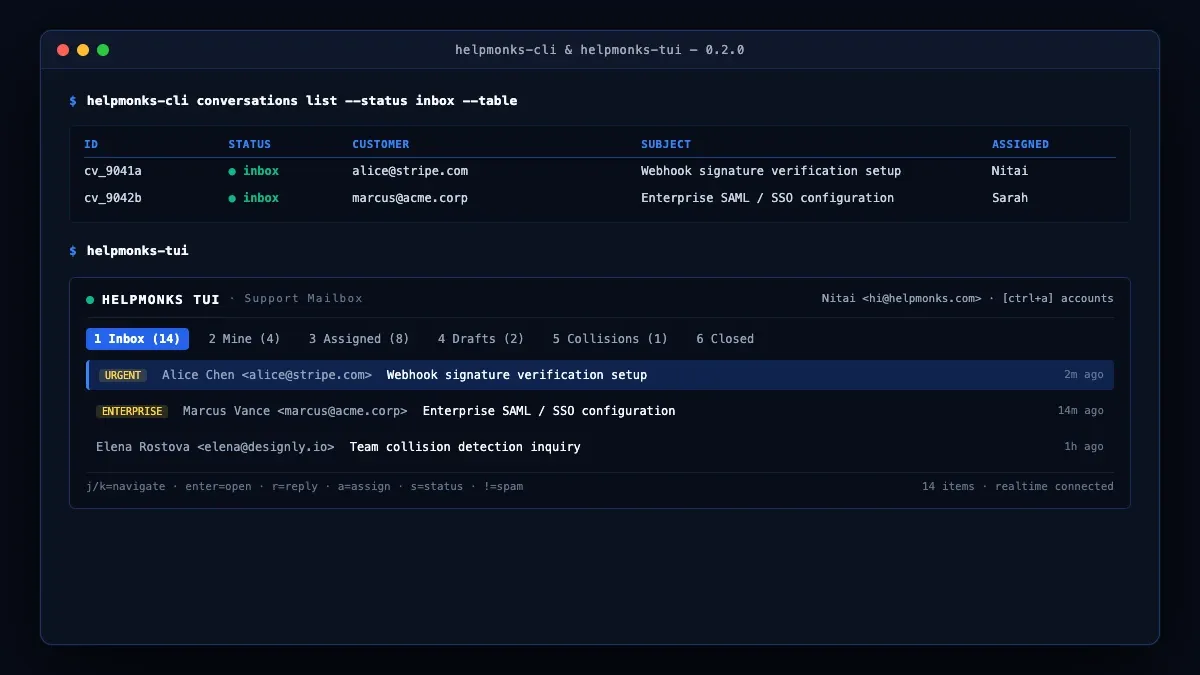1200x675 pixels.
Task: Click the HELPMONKS TUI title
Action: click(161, 299)
